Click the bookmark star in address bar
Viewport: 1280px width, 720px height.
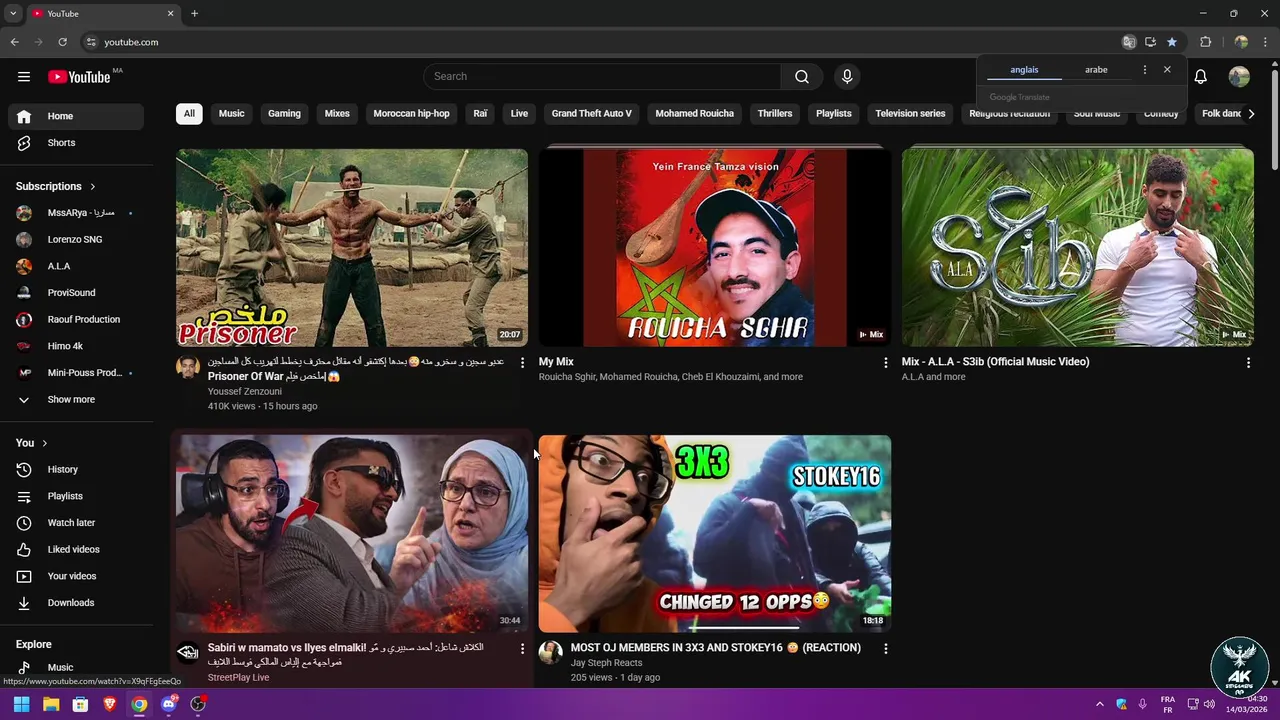(x=1172, y=42)
